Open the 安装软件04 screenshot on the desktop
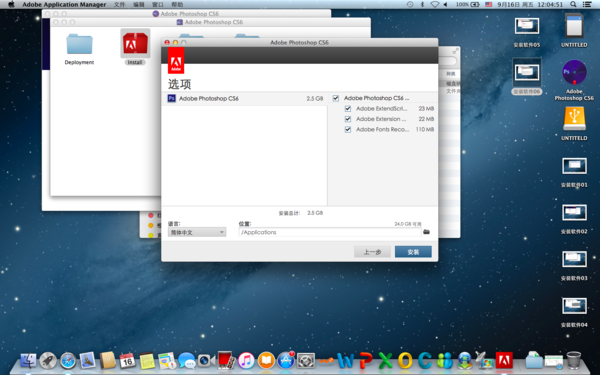600x375 pixels. (574, 306)
